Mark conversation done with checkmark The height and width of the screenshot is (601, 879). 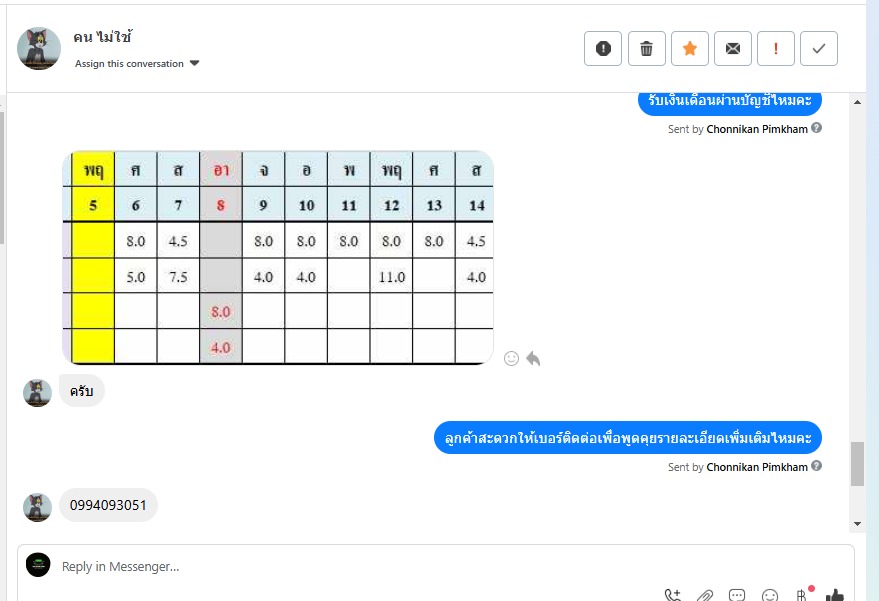(819, 48)
